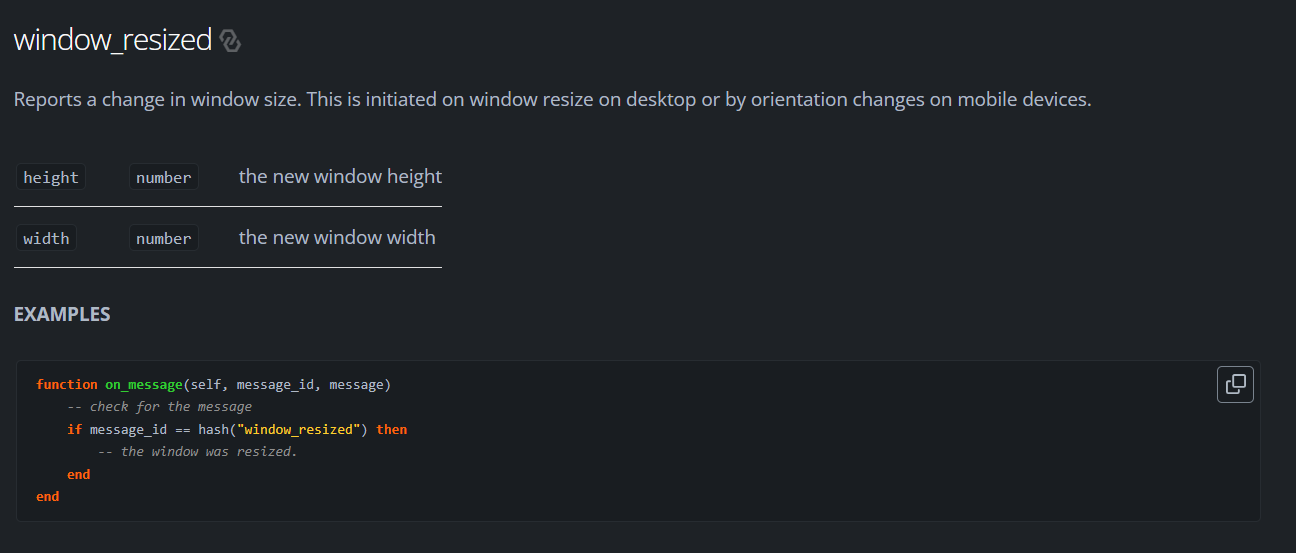The height and width of the screenshot is (553, 1296).
Task: Click the "the window was resized" comment line
Action: (x=198, y=452)
